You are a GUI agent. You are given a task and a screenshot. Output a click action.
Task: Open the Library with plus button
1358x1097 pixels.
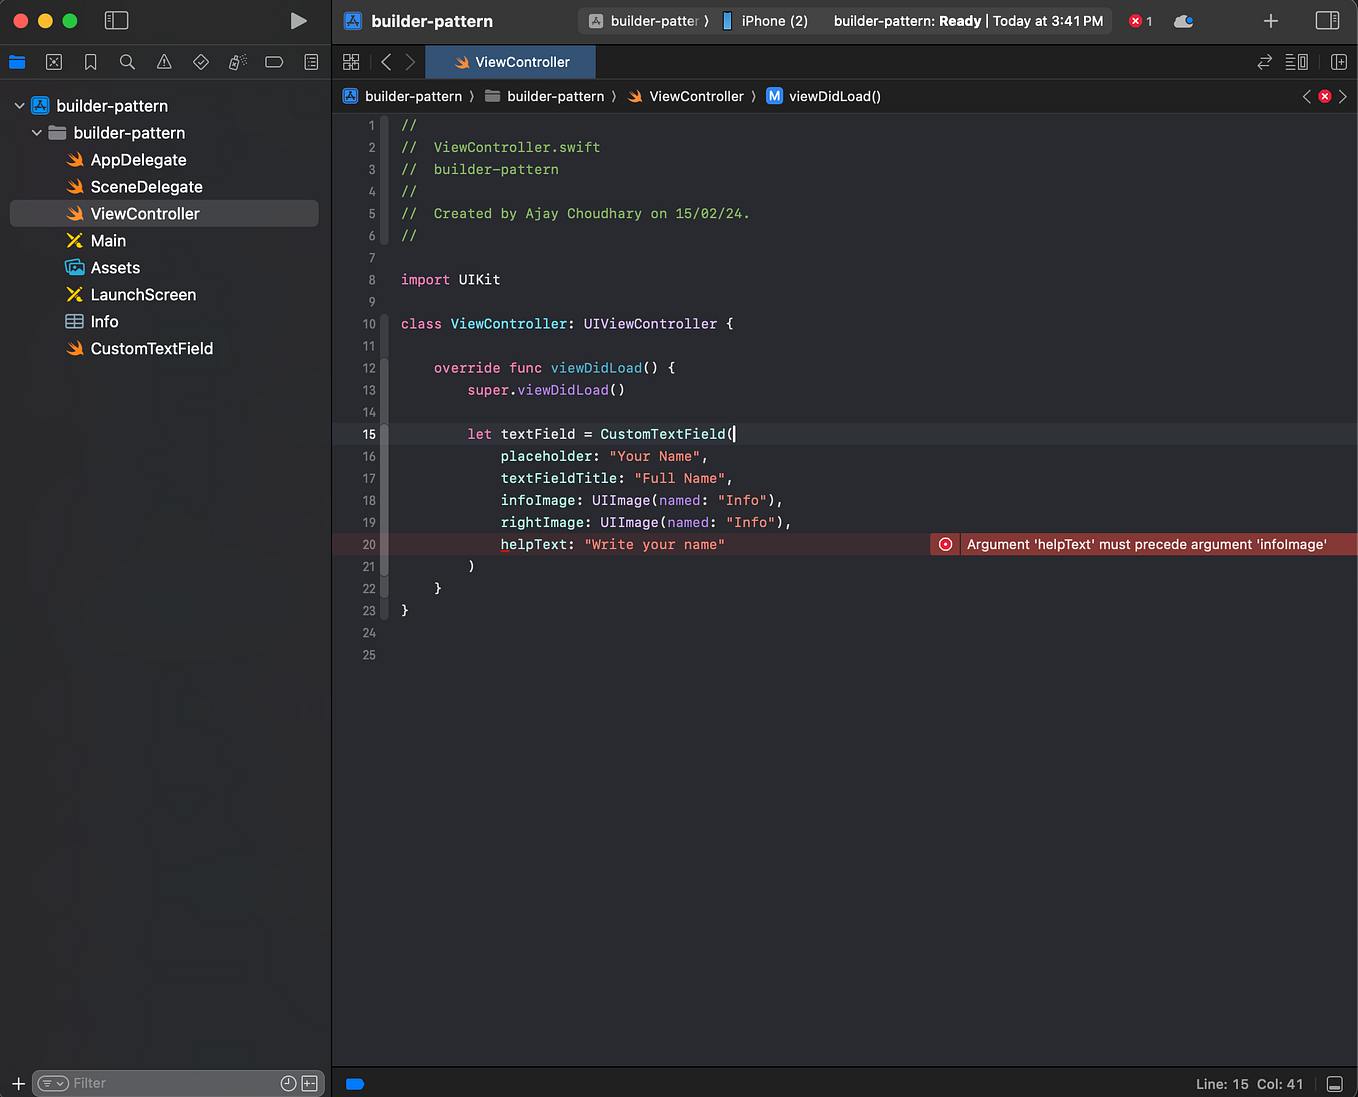pos(1271,21)
